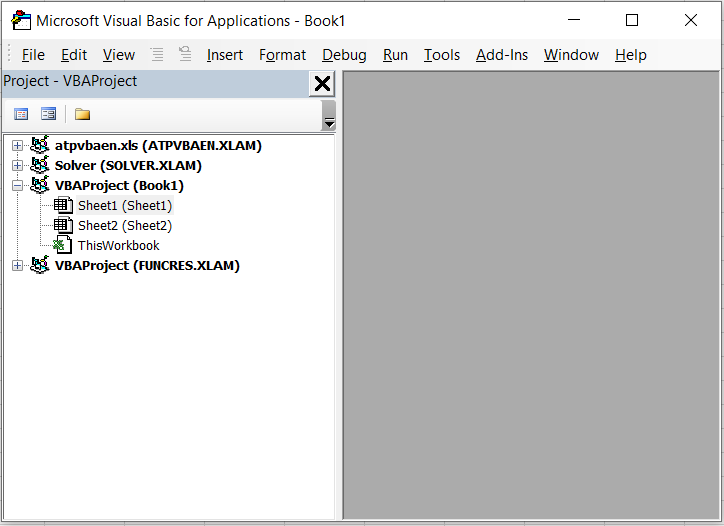The width and height of the screenshot is (724, 526).
Task: Toggle Folders view in Project panel
Action: point(82,114)
